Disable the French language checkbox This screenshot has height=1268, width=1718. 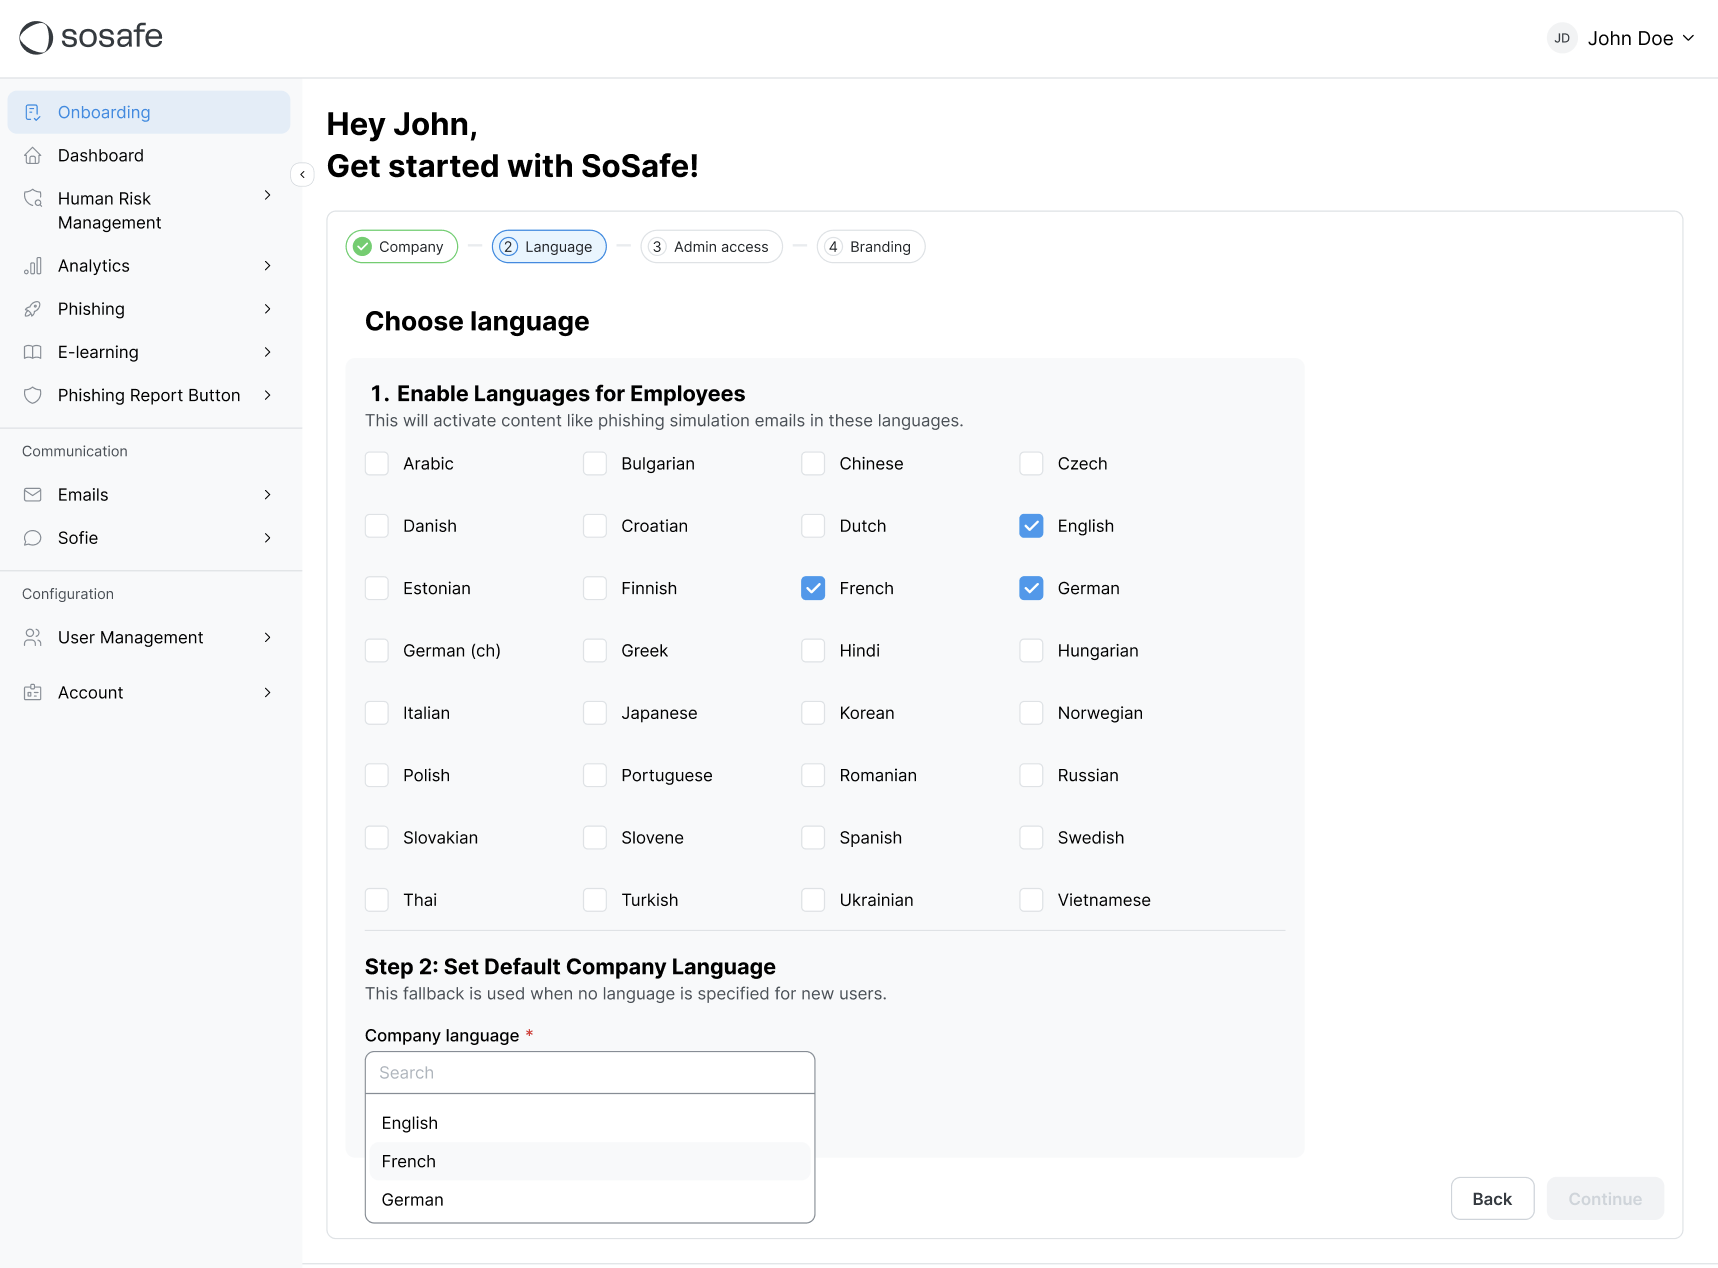(x=813, y=589)
